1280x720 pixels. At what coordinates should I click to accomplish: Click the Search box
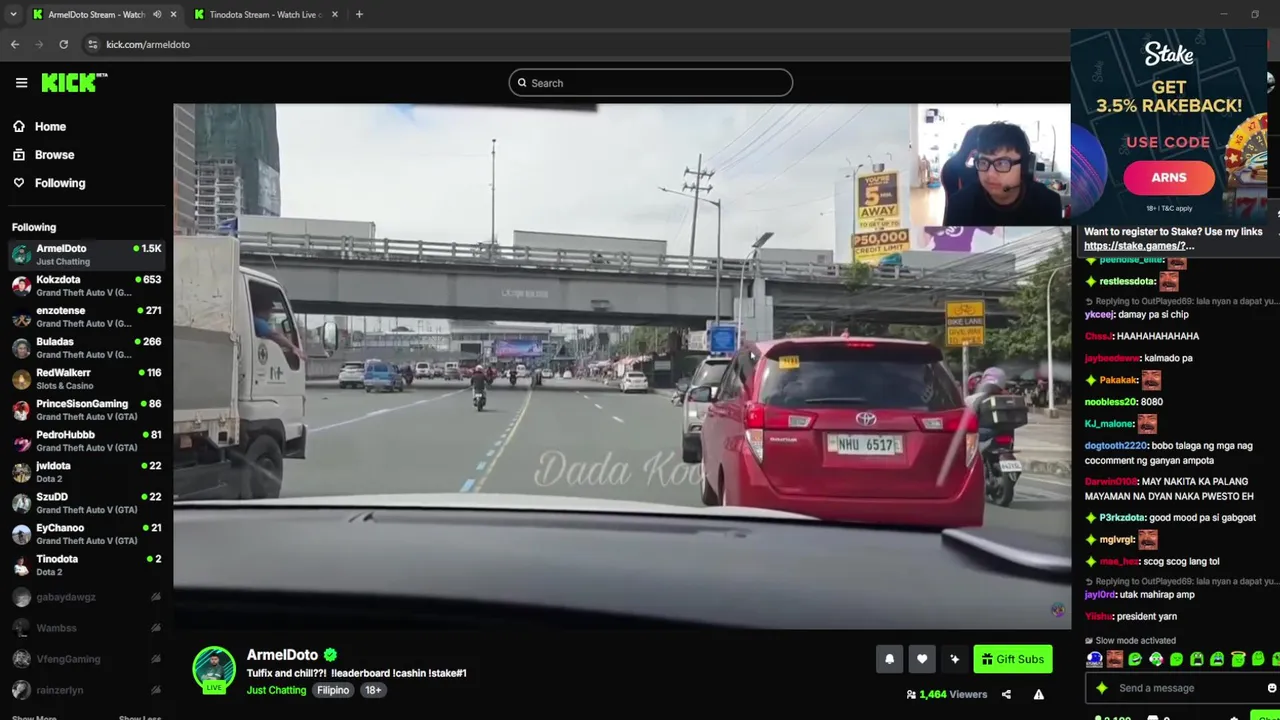[x=651, y=83]
